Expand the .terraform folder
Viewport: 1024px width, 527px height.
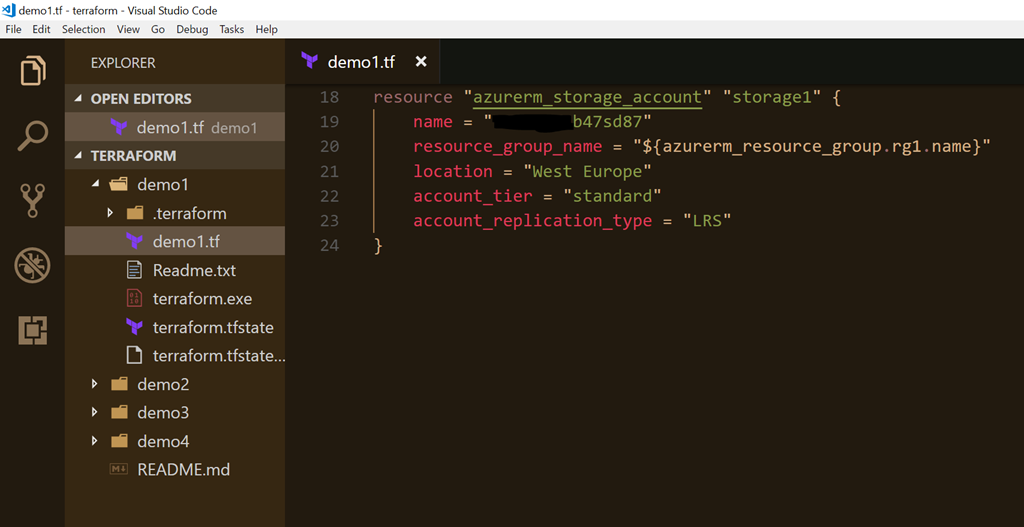pos(111,213)
